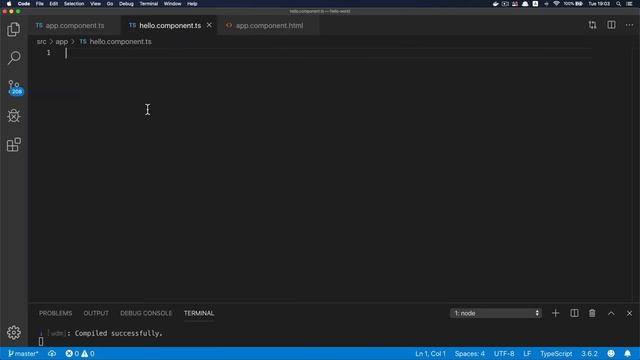
Task: Split the terminal pane
Action: pos(574,313)
